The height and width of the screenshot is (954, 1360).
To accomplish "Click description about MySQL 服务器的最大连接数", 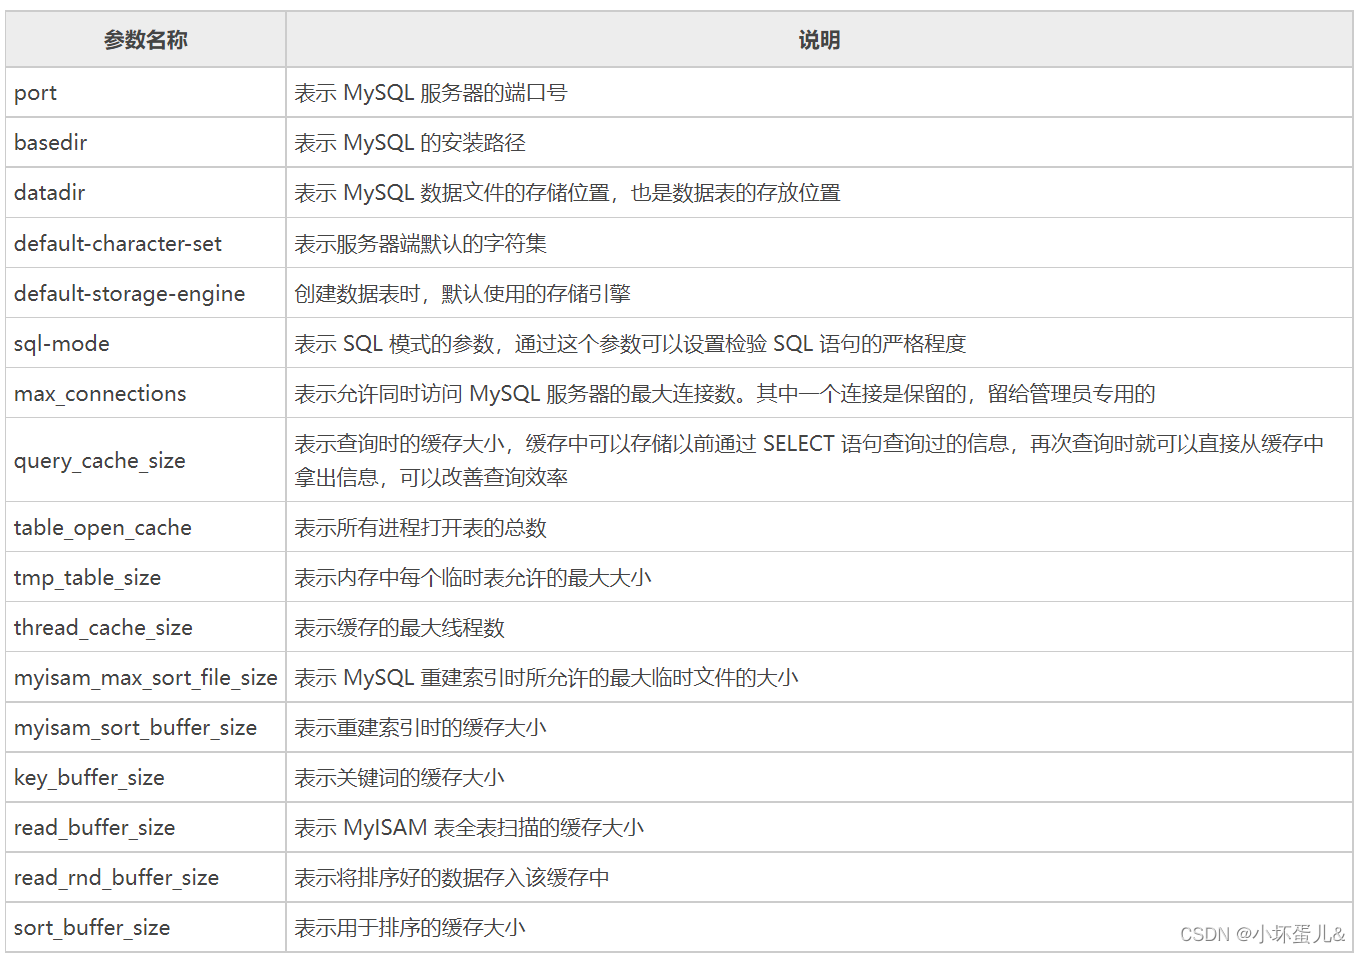I will click(725, 394).
